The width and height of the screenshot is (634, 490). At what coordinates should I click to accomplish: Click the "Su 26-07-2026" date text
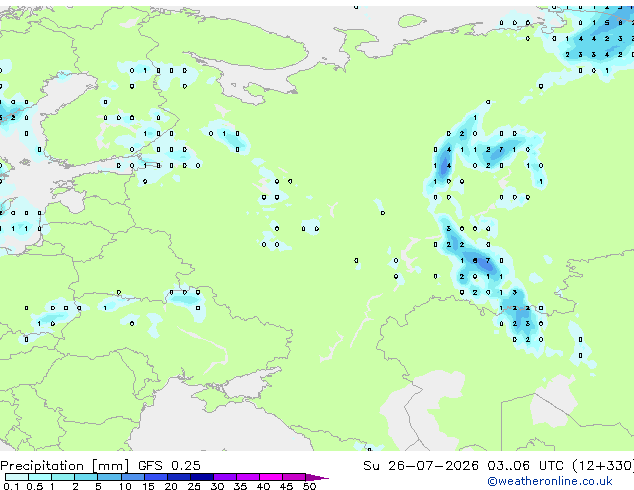tap(421, 466)
